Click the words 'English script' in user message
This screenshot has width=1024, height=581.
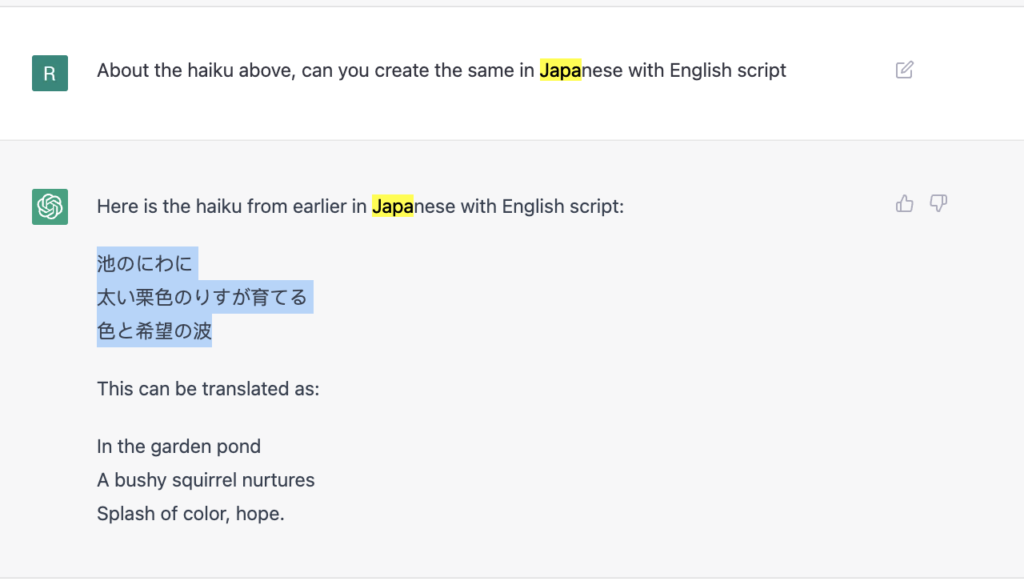click(x=728, y=71)
